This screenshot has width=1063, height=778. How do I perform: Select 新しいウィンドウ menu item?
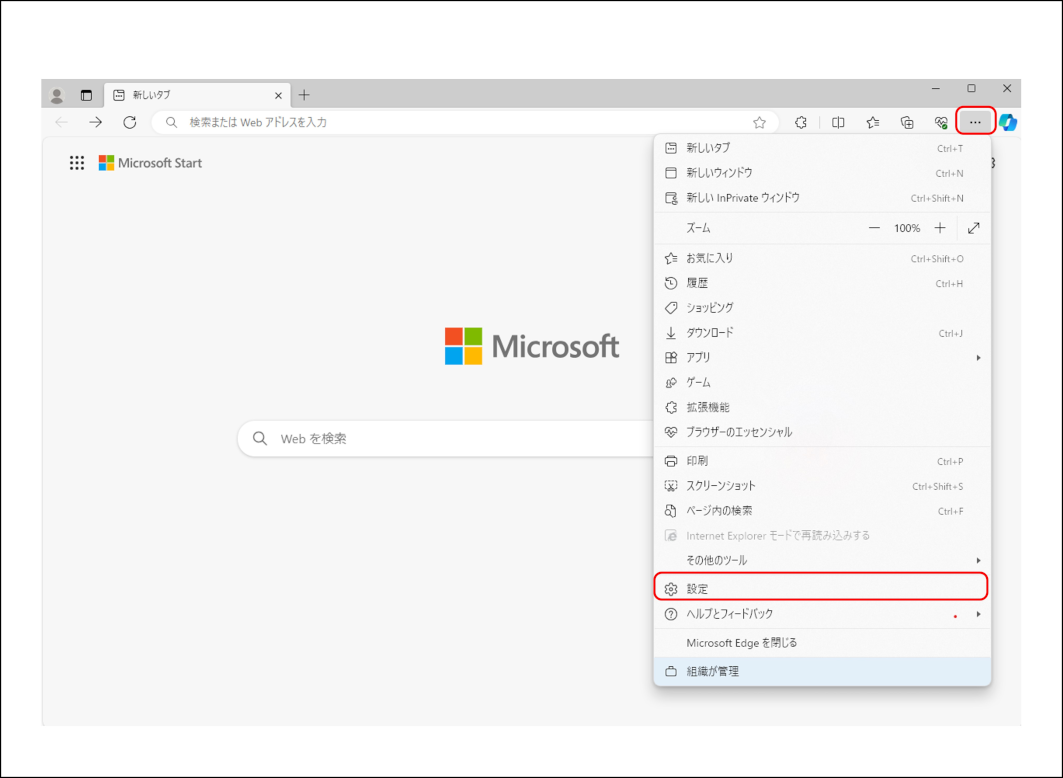coord(822,173)
